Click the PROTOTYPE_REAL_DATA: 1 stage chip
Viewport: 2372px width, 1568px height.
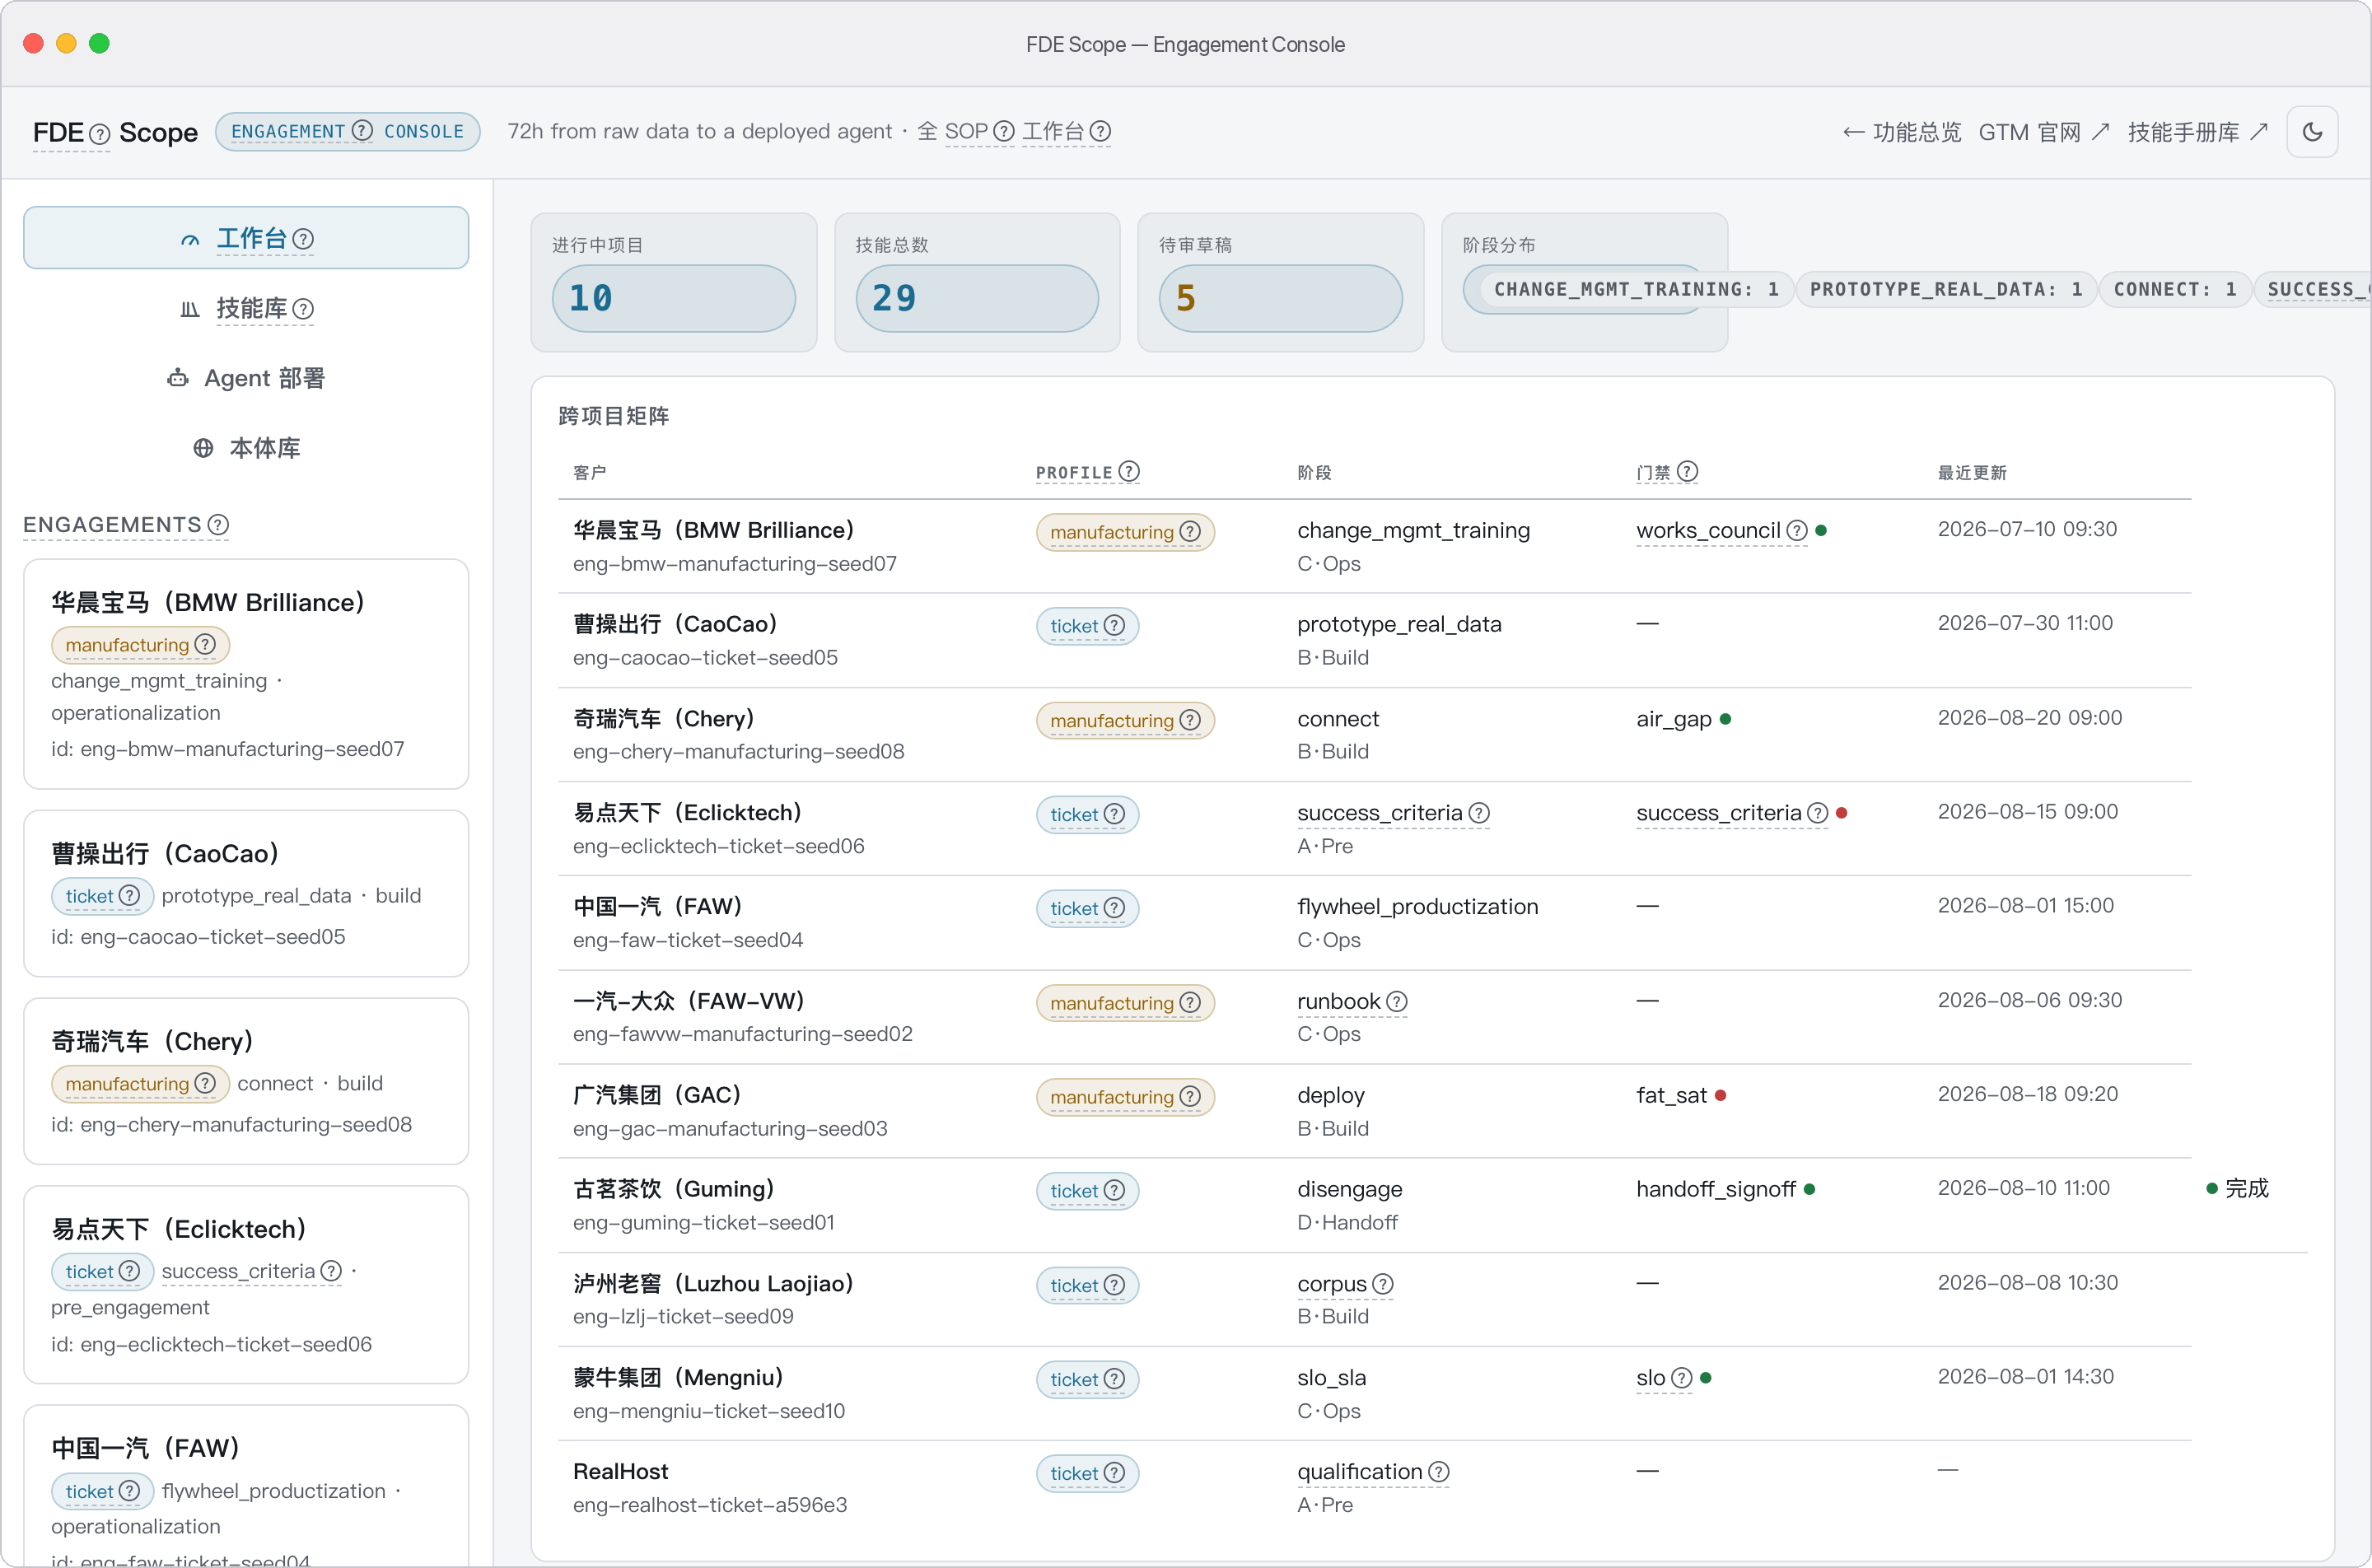pos(1945,289)
